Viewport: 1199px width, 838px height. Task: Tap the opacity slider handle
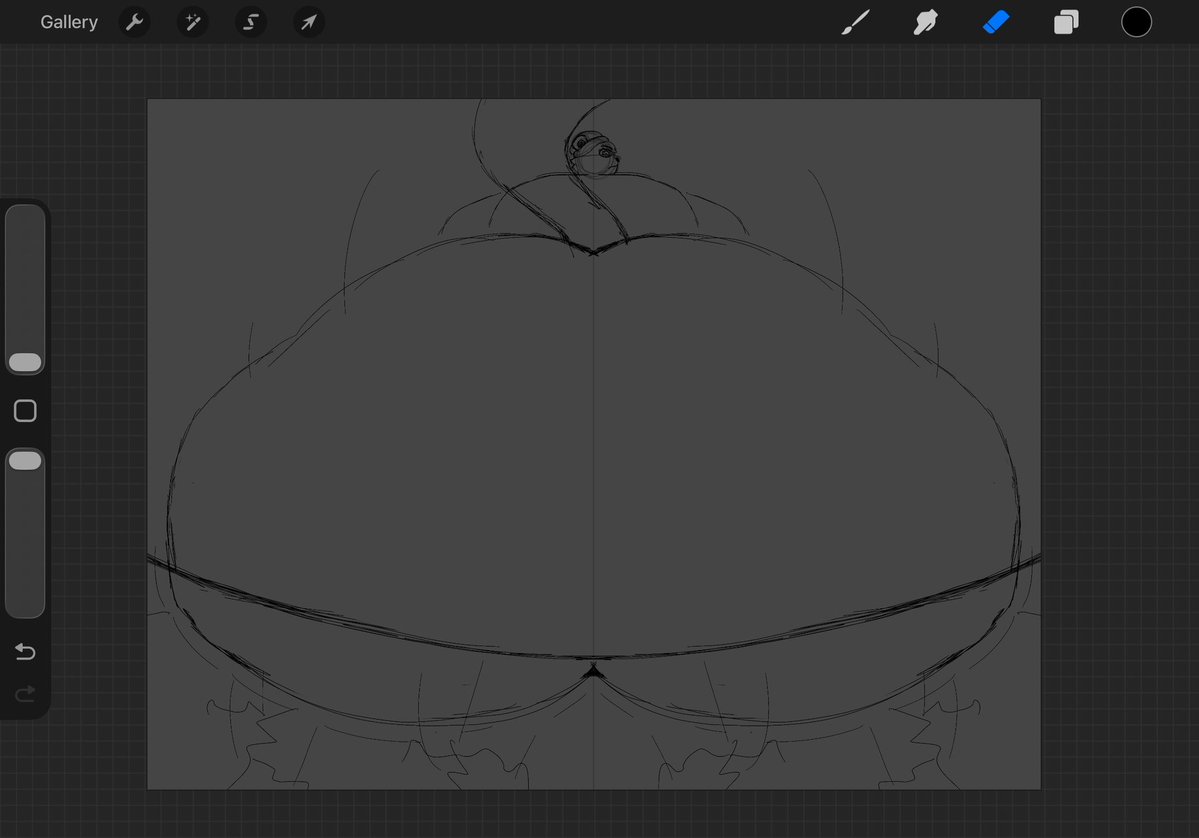(x=25, y=460)
